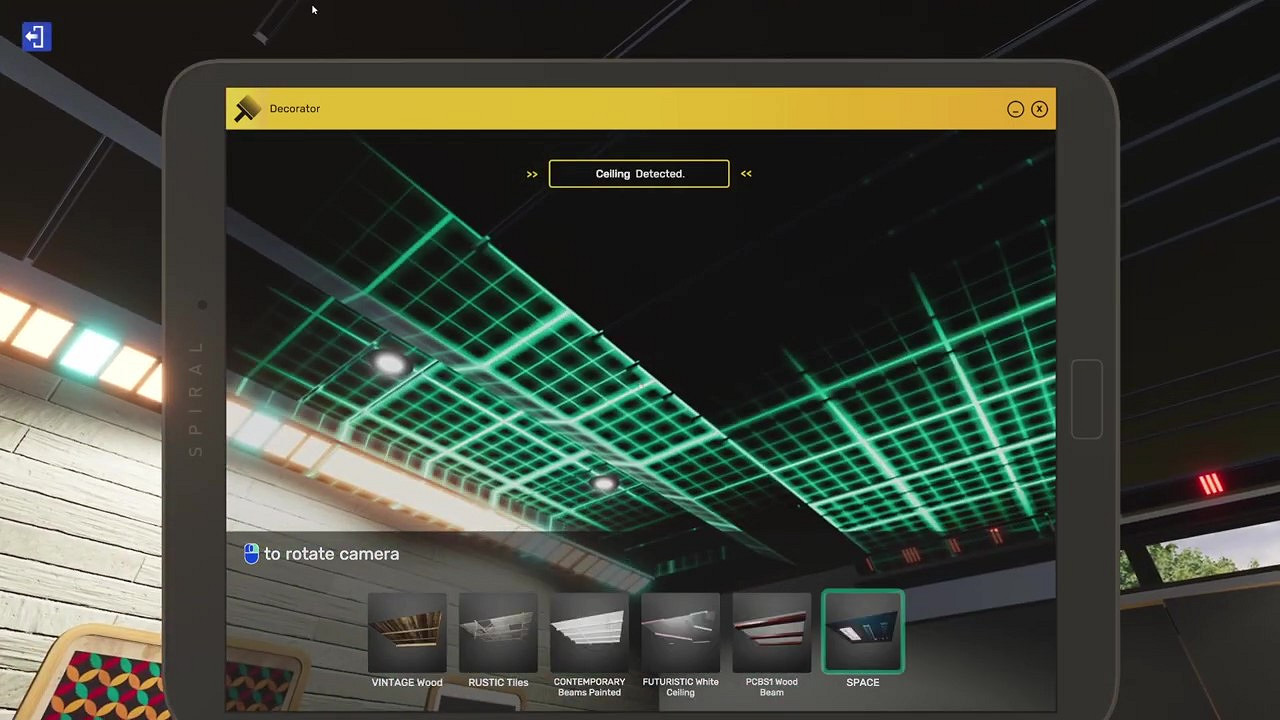Choose the RUSTIC Tiles ceiling style
Image resolution: width=1280 pixels, height=720 pixels.
click(498, 632)
